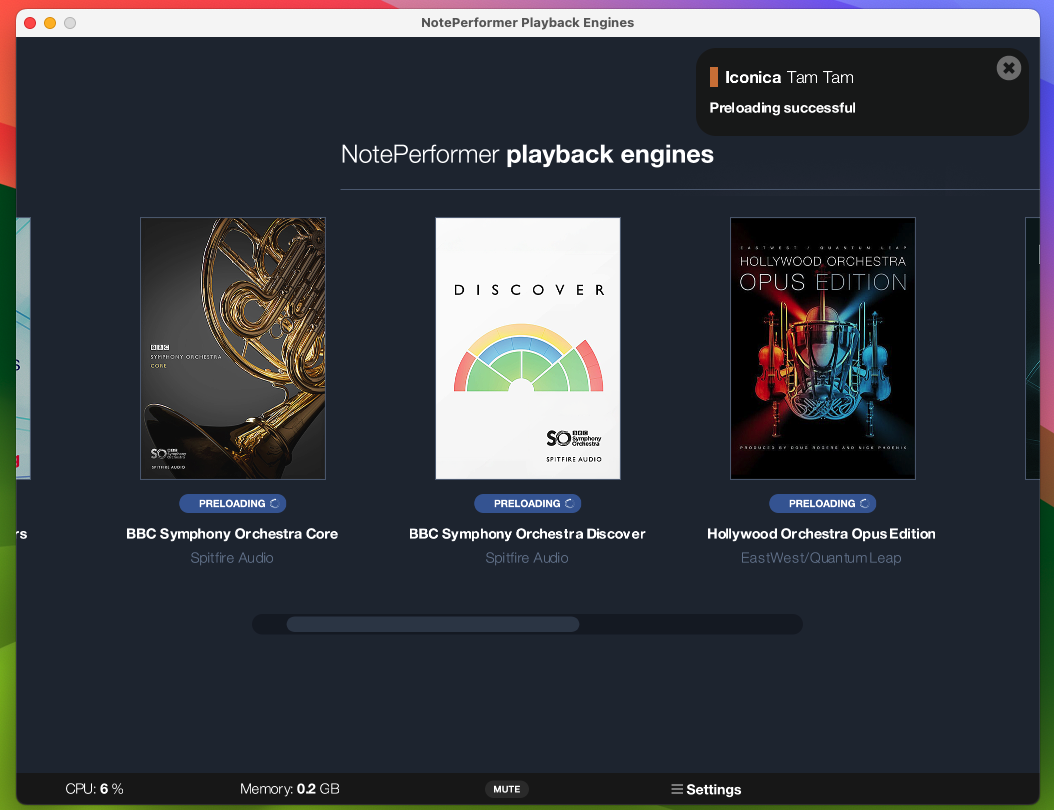The width and height of the screenshot is (1054, 810).
Task: Click the Memory 0.2 GB readout
Action: click(290, 789)
